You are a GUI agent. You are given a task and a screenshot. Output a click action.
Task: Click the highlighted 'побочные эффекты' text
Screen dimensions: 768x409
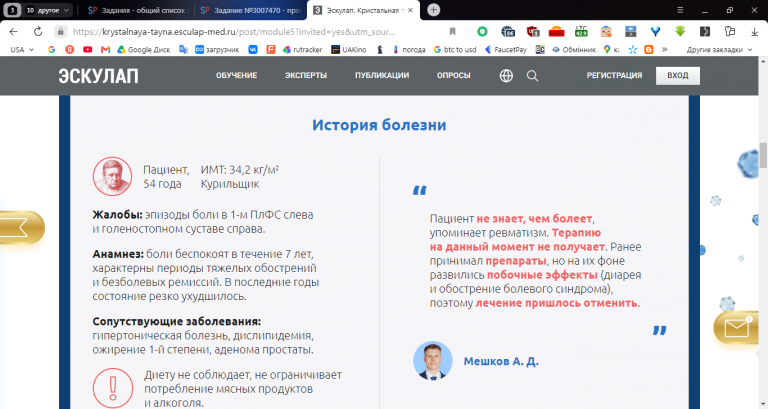pyautogui.click(x=542, y=275)
